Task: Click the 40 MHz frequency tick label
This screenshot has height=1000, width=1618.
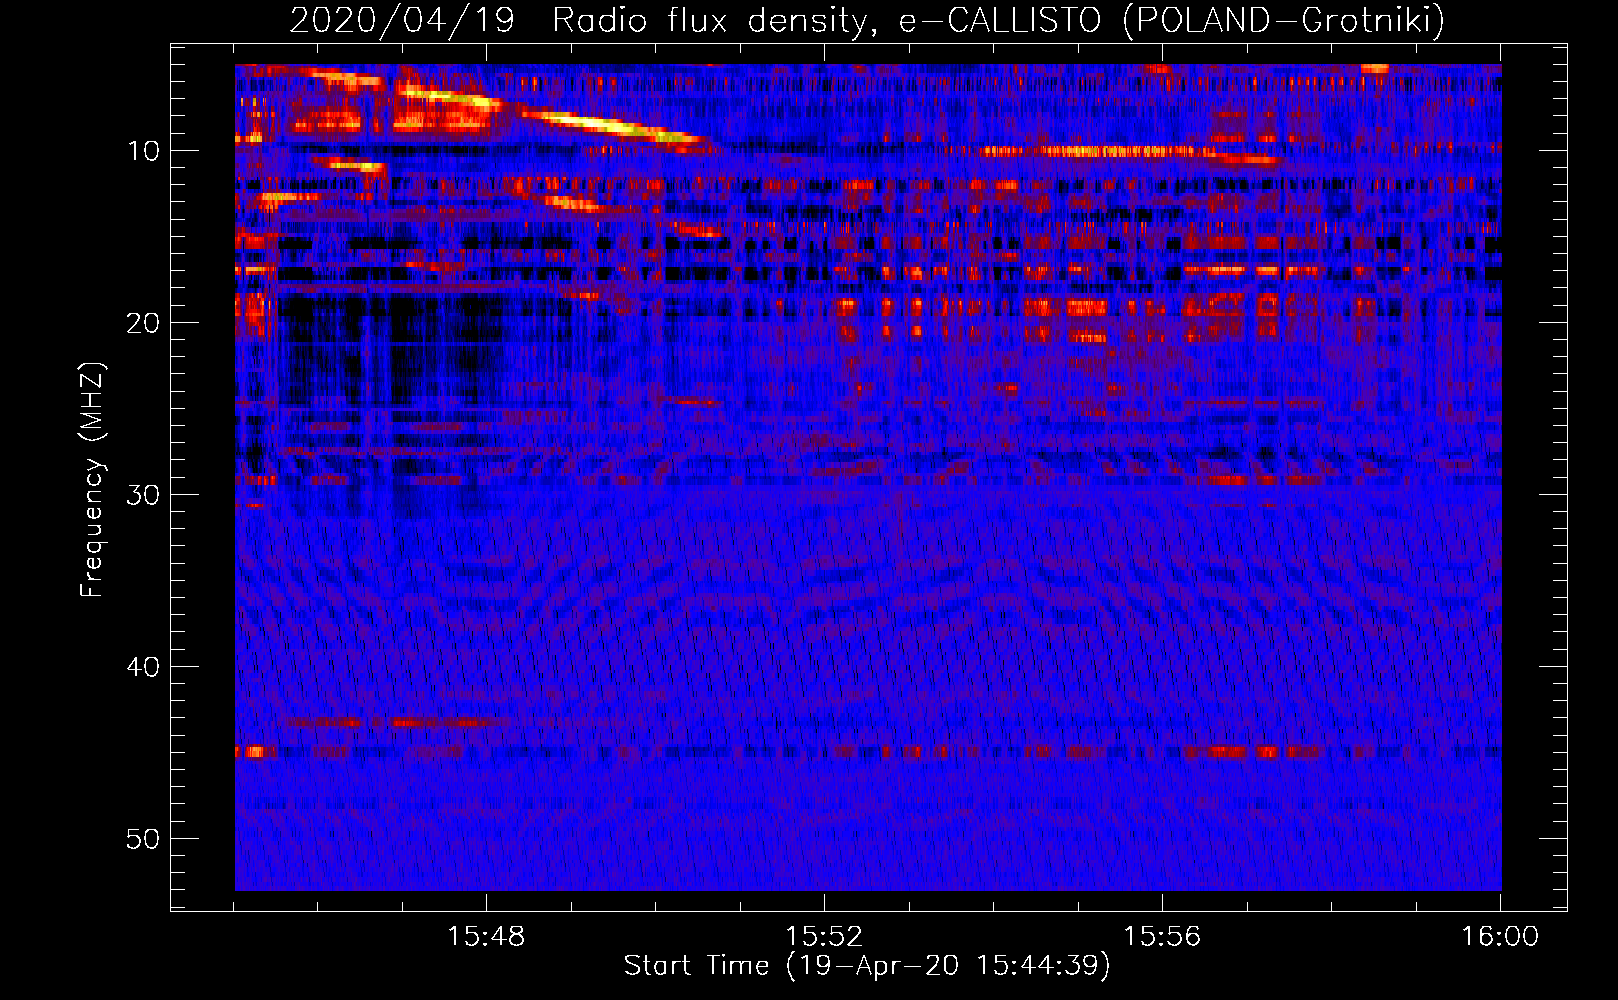Action: point(144,667)
